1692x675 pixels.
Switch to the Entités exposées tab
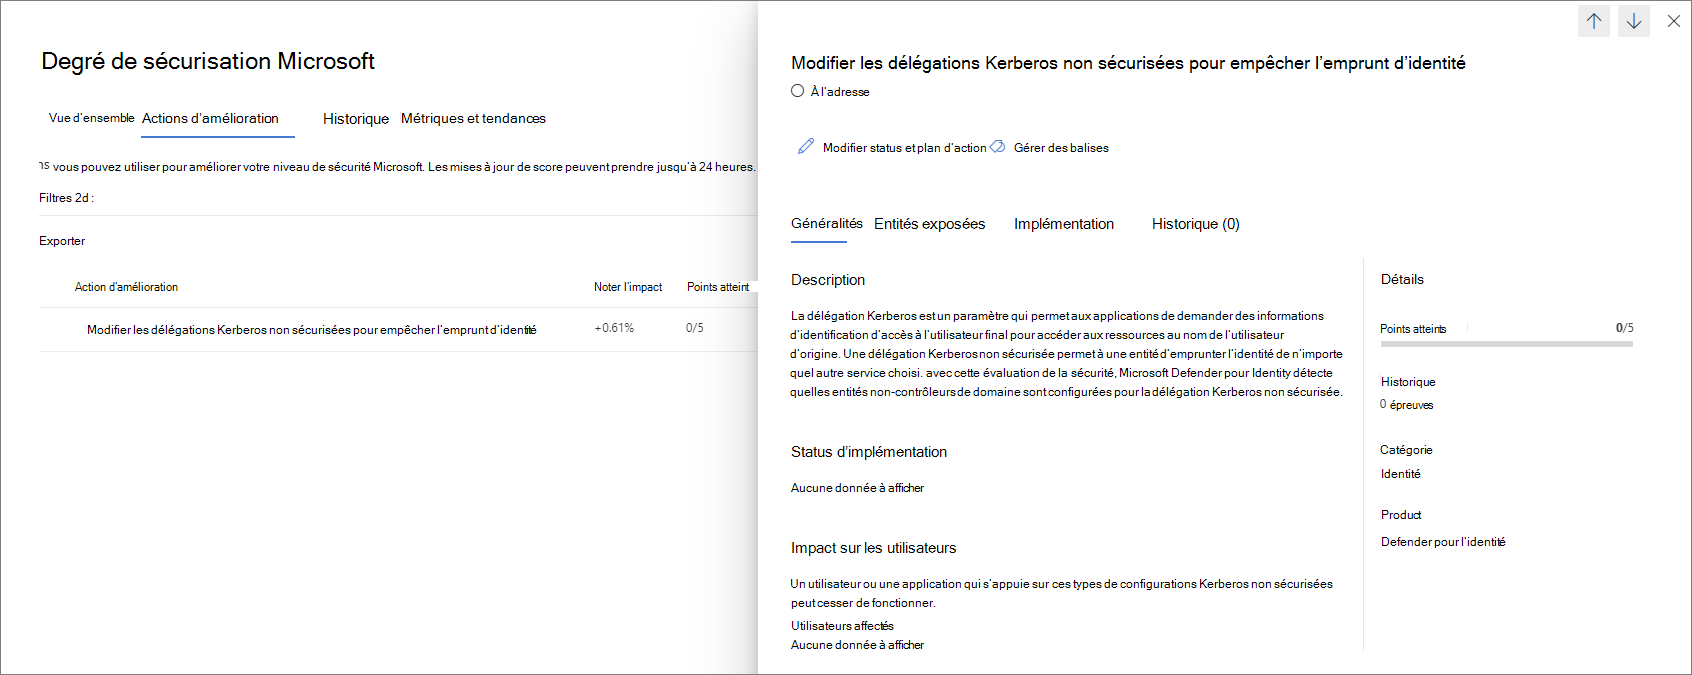(929, 224)
